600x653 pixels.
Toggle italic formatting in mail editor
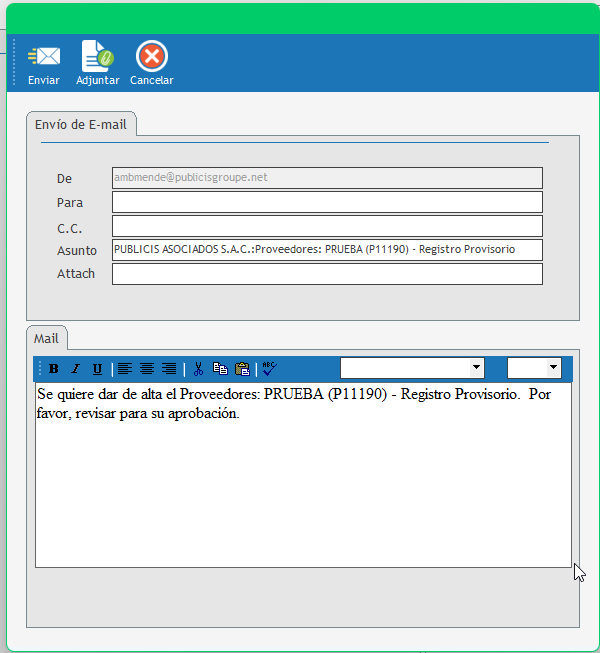[x=75, y=369]
